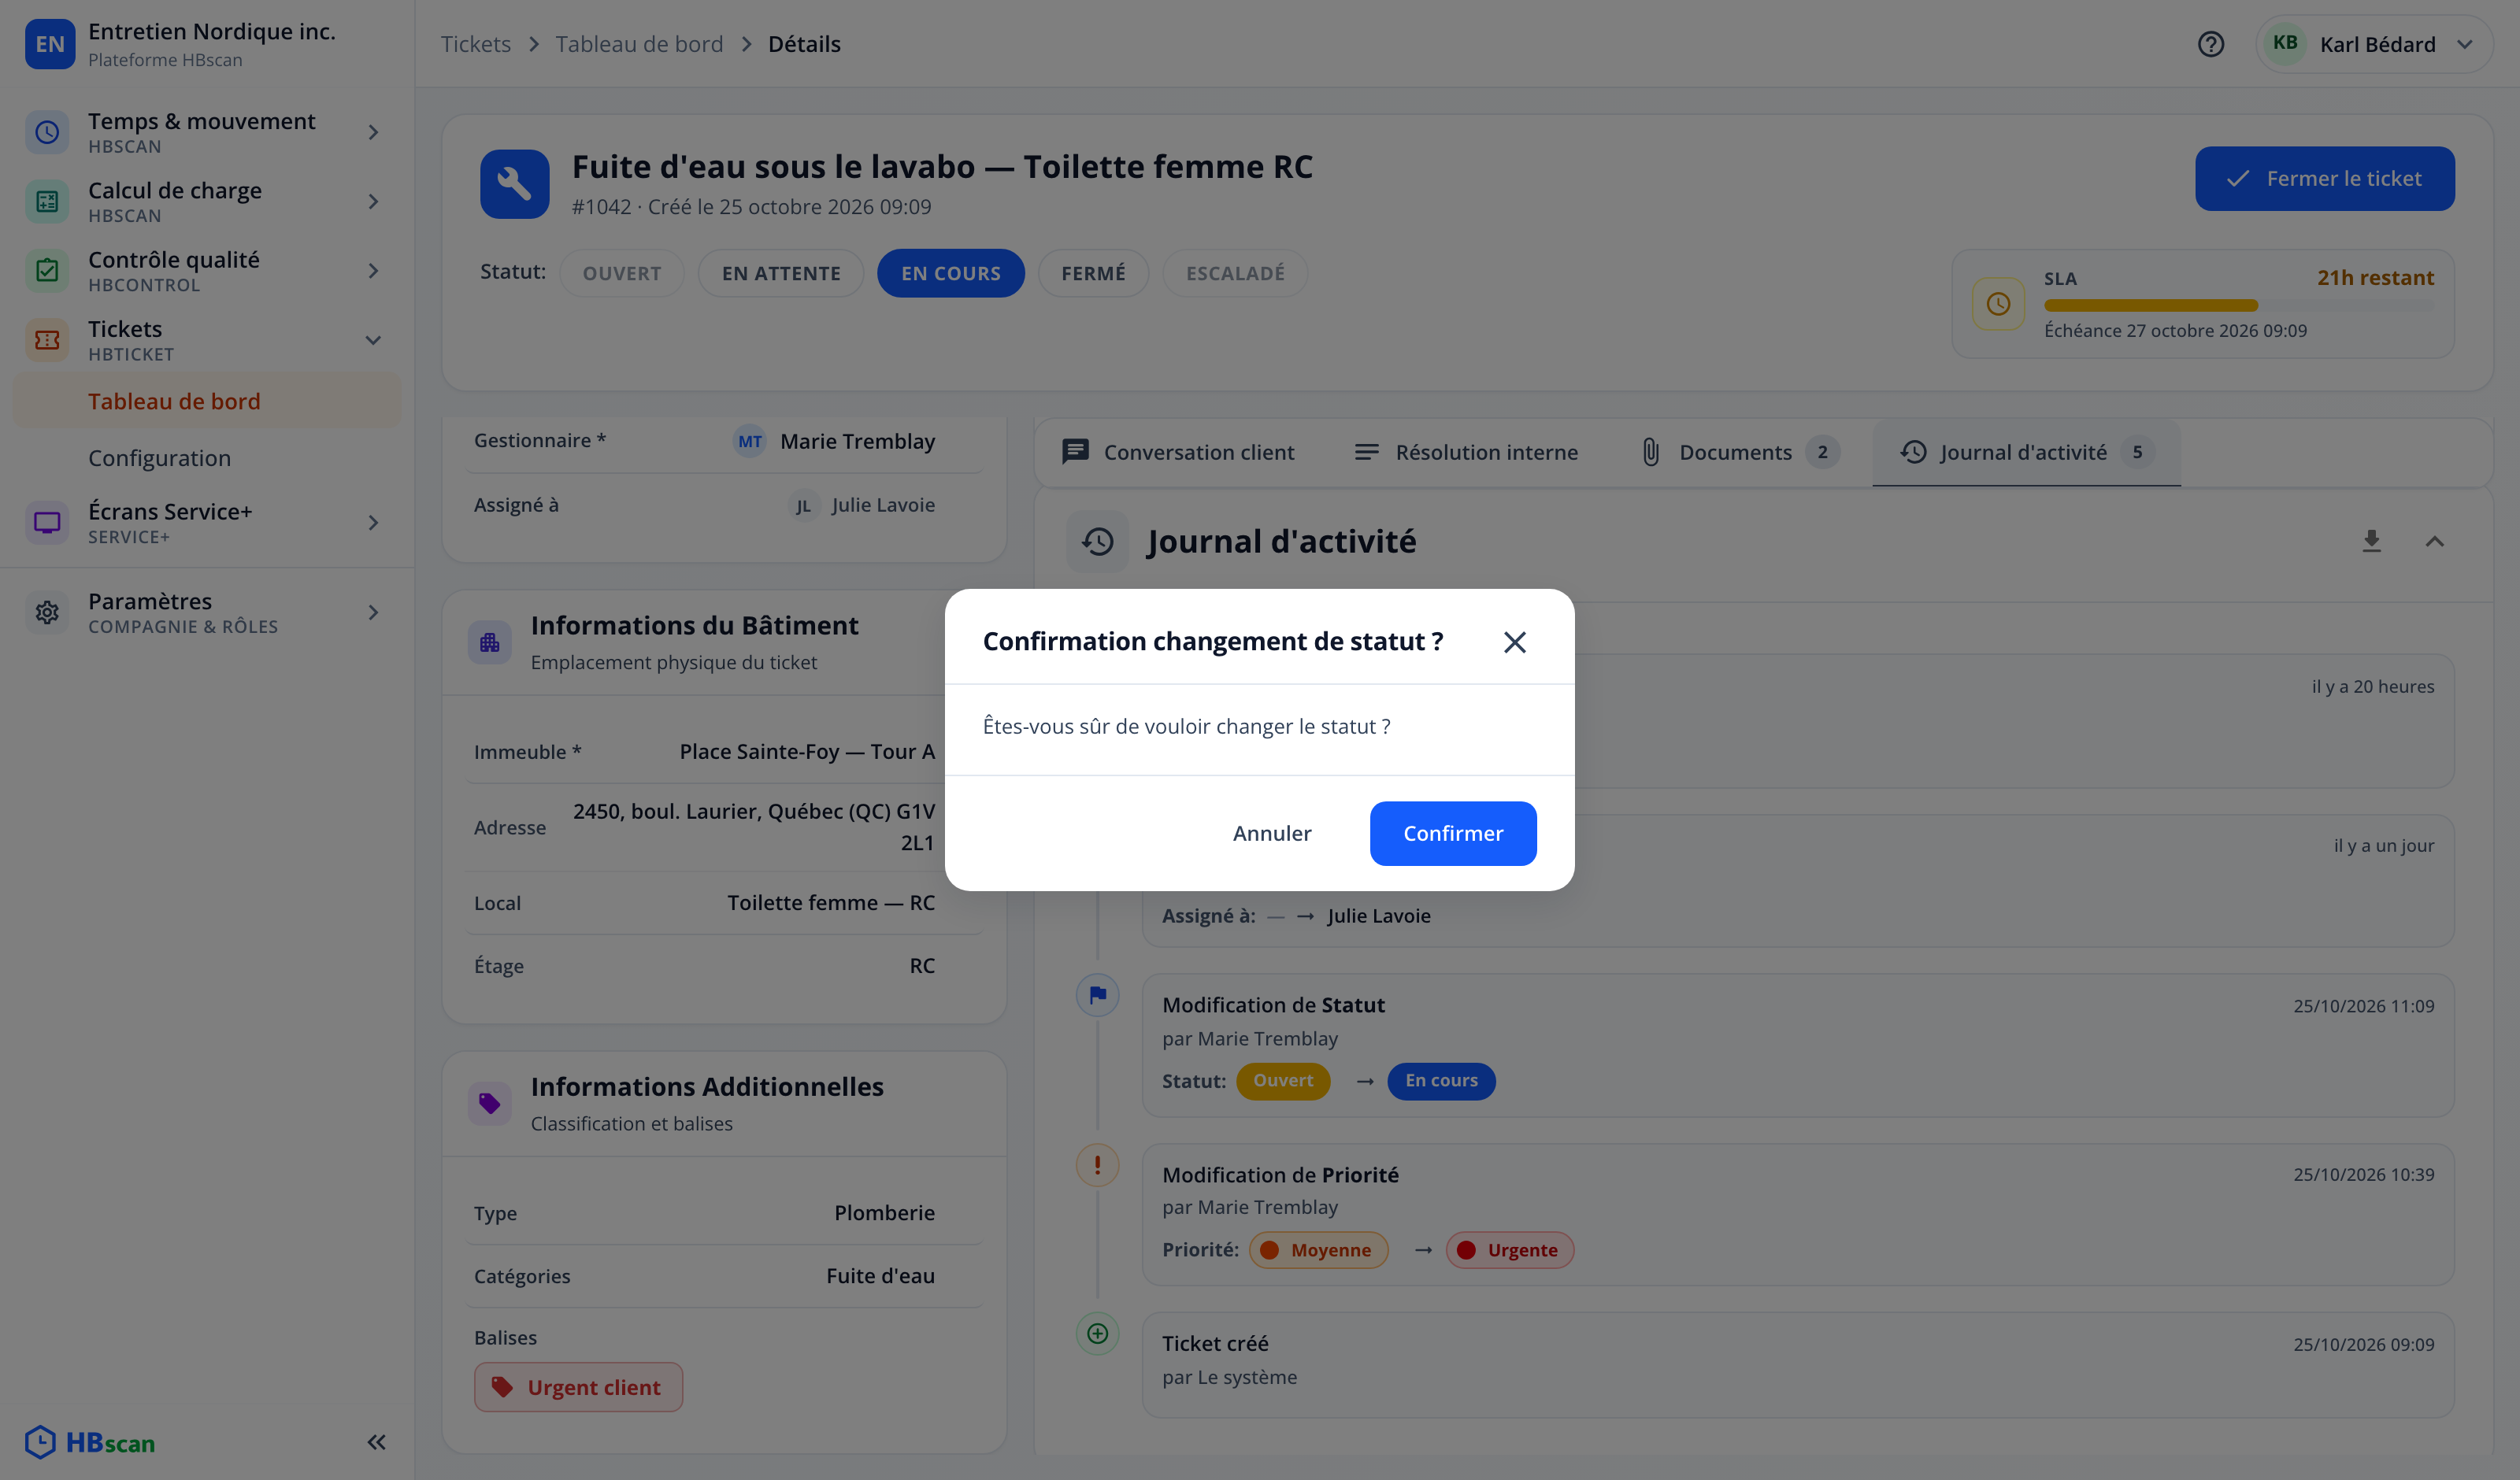Screen dimensions: 2520x1480
Task: Expand Paramètres submenu chevron
Action: 373,612
